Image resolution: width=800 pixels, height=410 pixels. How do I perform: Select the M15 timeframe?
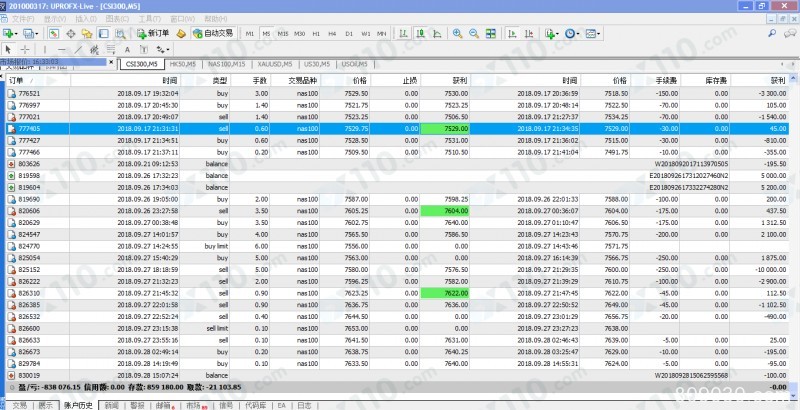283,34
